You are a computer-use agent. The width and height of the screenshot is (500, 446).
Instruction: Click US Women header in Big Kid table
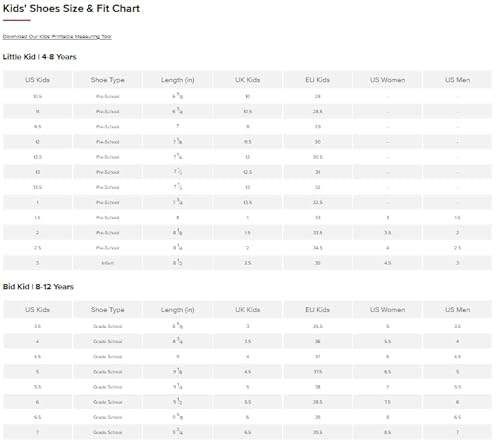[387, 310]
